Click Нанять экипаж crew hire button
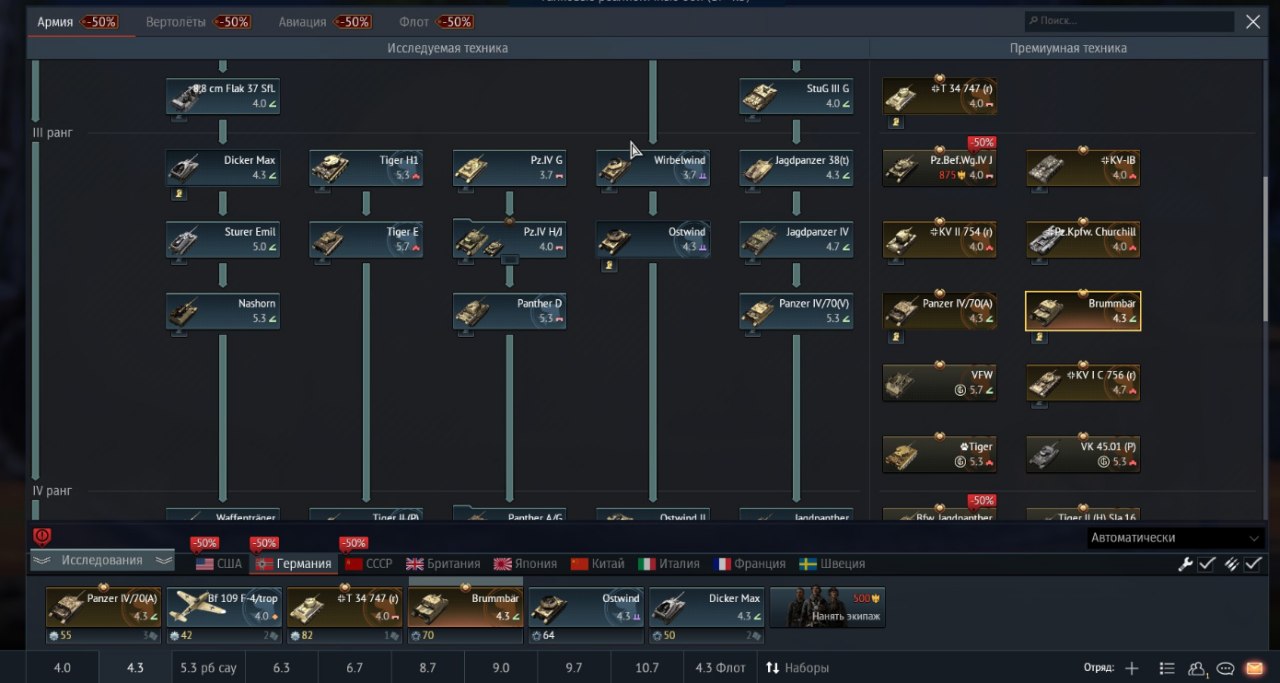The width and height of the screenshot is (1280, 683). 827,608
